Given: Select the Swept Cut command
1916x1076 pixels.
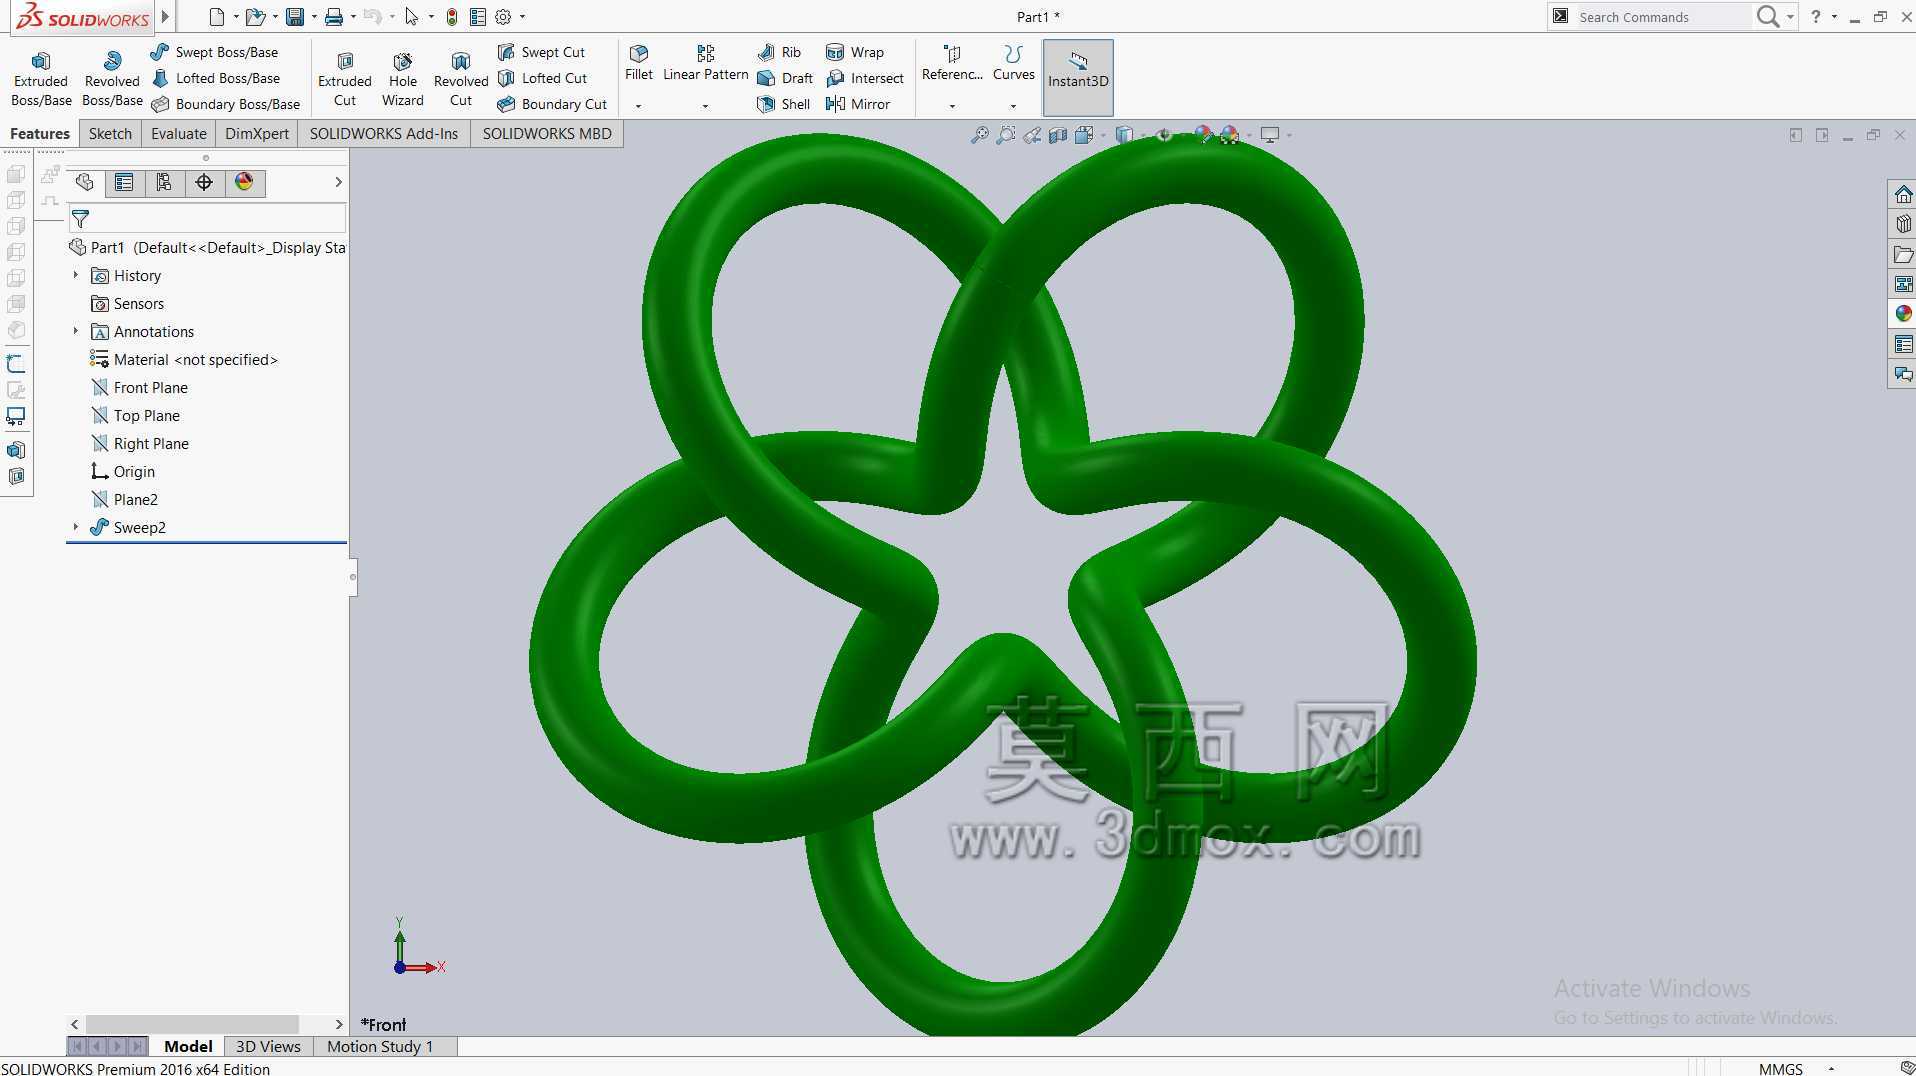Looking at the screenshot, I should (541, 52).
